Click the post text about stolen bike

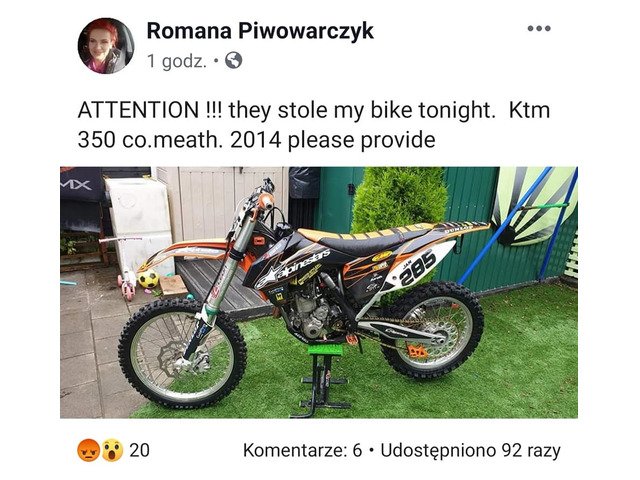313,125
